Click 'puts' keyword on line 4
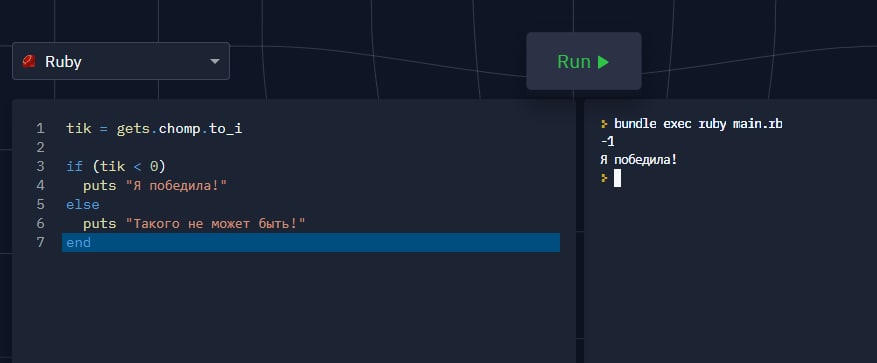Screen dimensions: 877x363 click(100, 186)
